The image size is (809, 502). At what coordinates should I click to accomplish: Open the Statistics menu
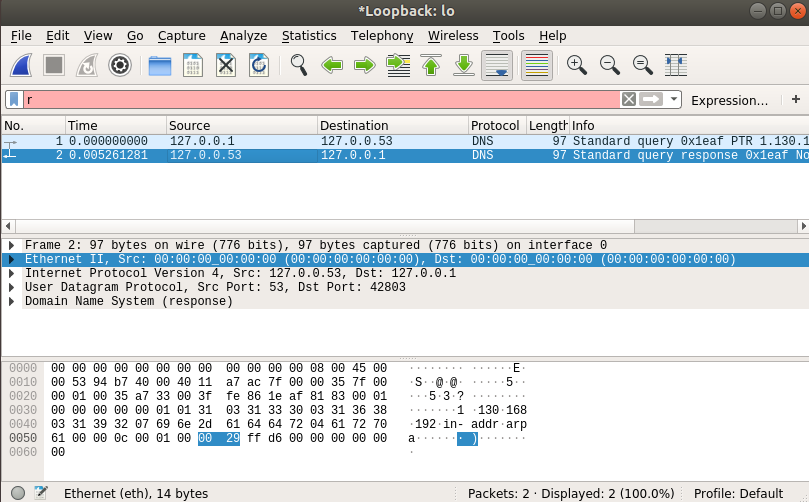click(309, 36)
